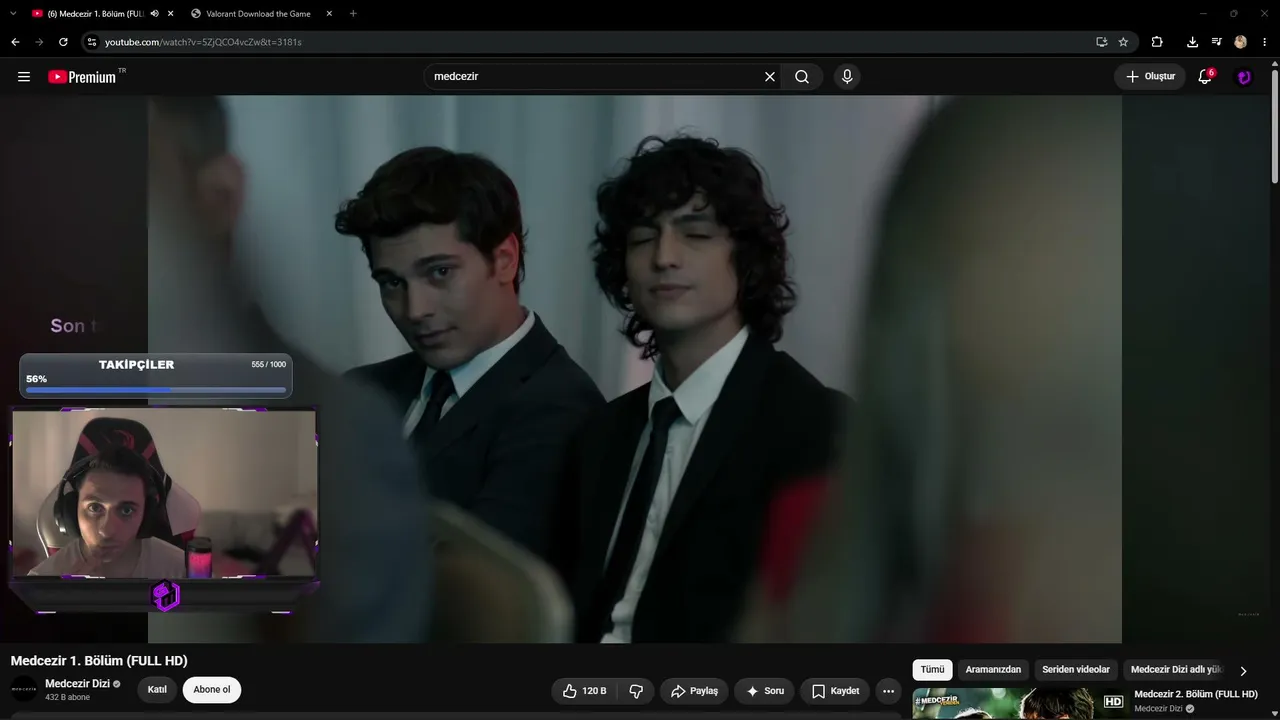The image size is (1280, 720).
Task: Clear the search box text
Action: tap(770, 77)
